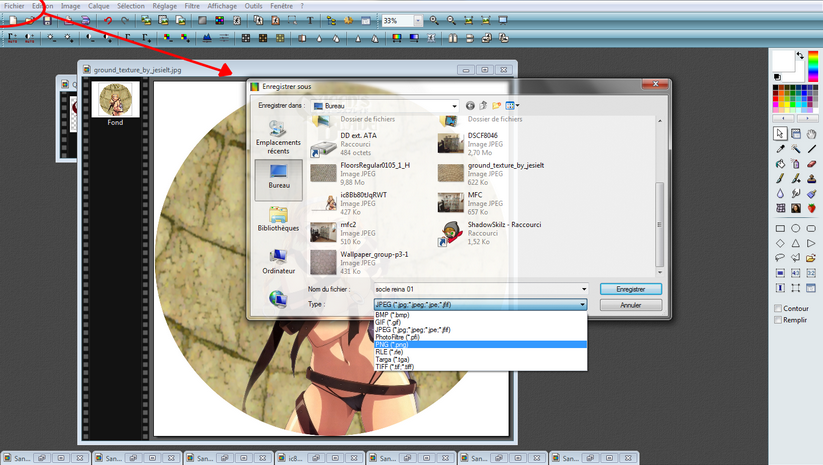823x465 pixels.
Task: Click the Enregistrer button
Action: point(631,289)
